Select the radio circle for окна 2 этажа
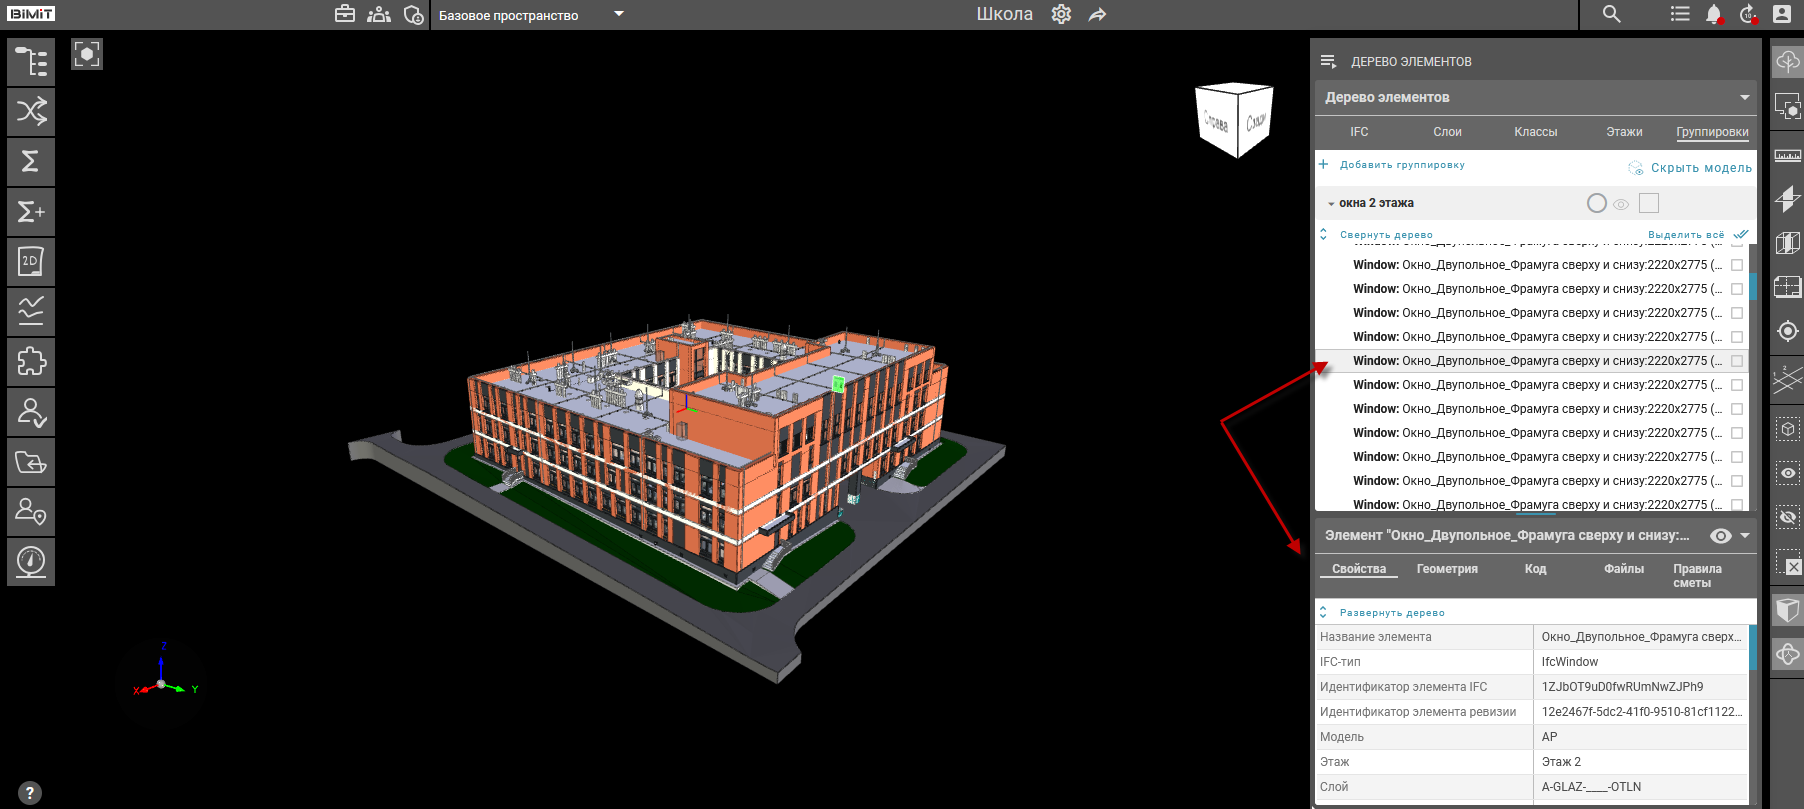The width and height of the screenshot is (1804, 809). point(1597,203)
